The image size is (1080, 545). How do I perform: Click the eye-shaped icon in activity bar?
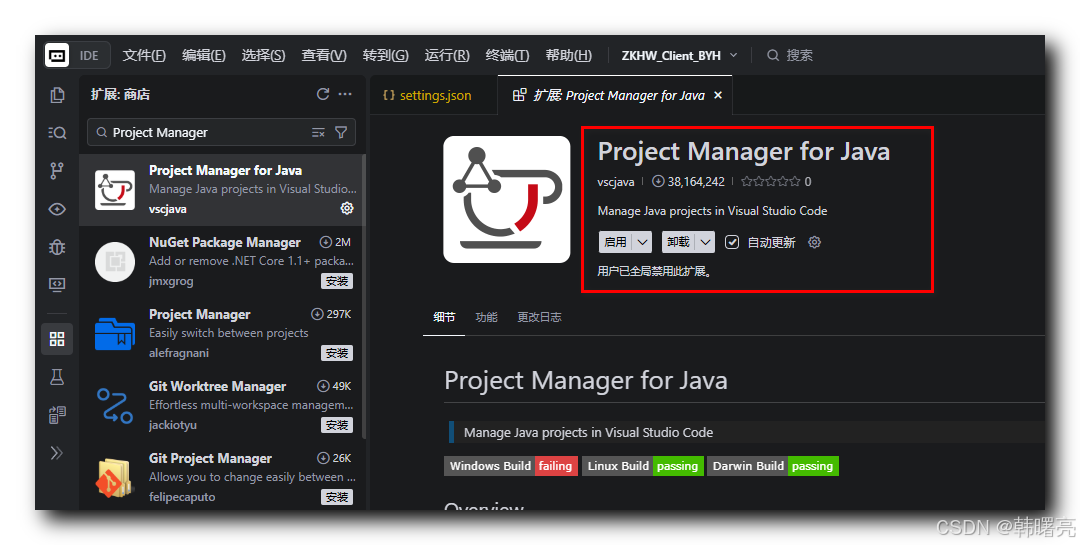(x=57, y=209)
